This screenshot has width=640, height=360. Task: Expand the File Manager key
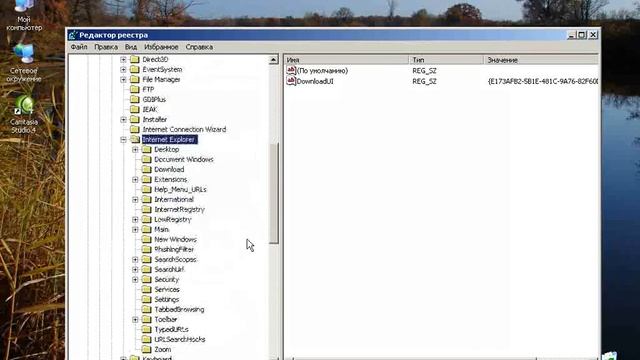pos(123,80)
